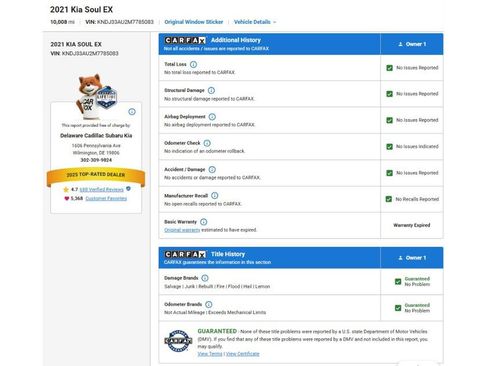488x366 pixels.
Task: Expand the Vehicle Details dropdown
Action: click(255, 22)
